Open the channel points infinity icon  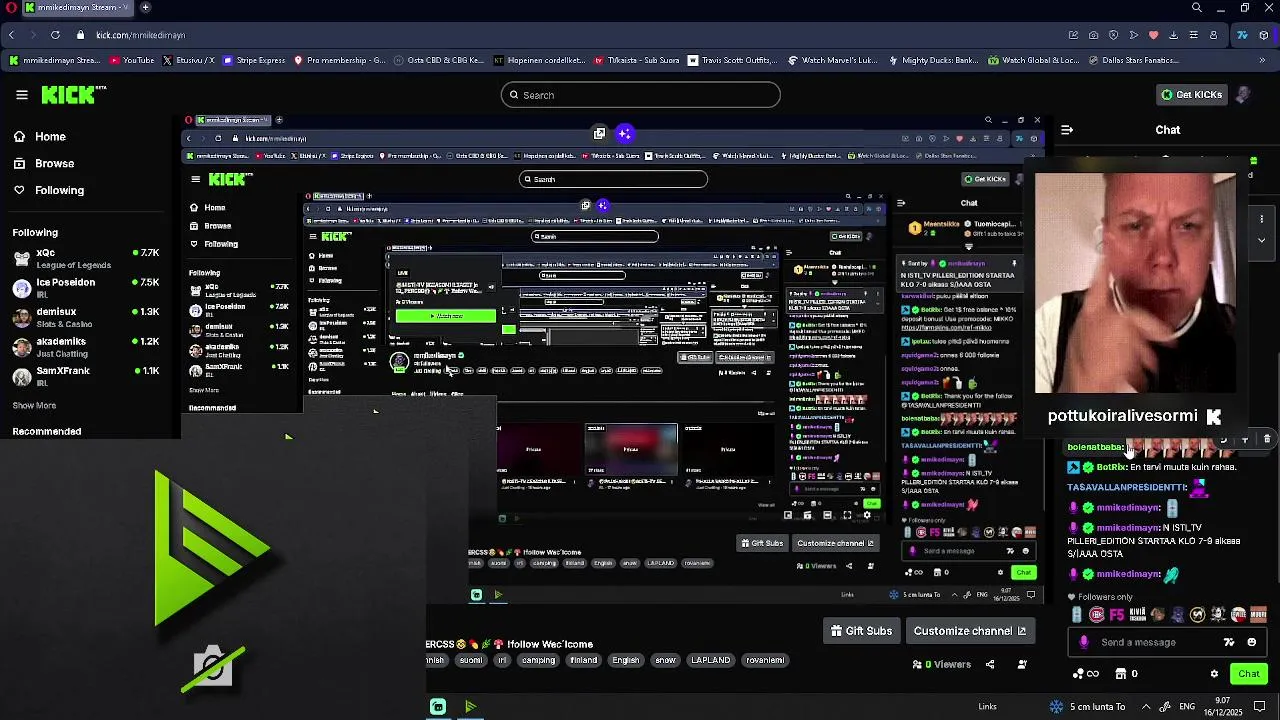(x=1085, y=674)
